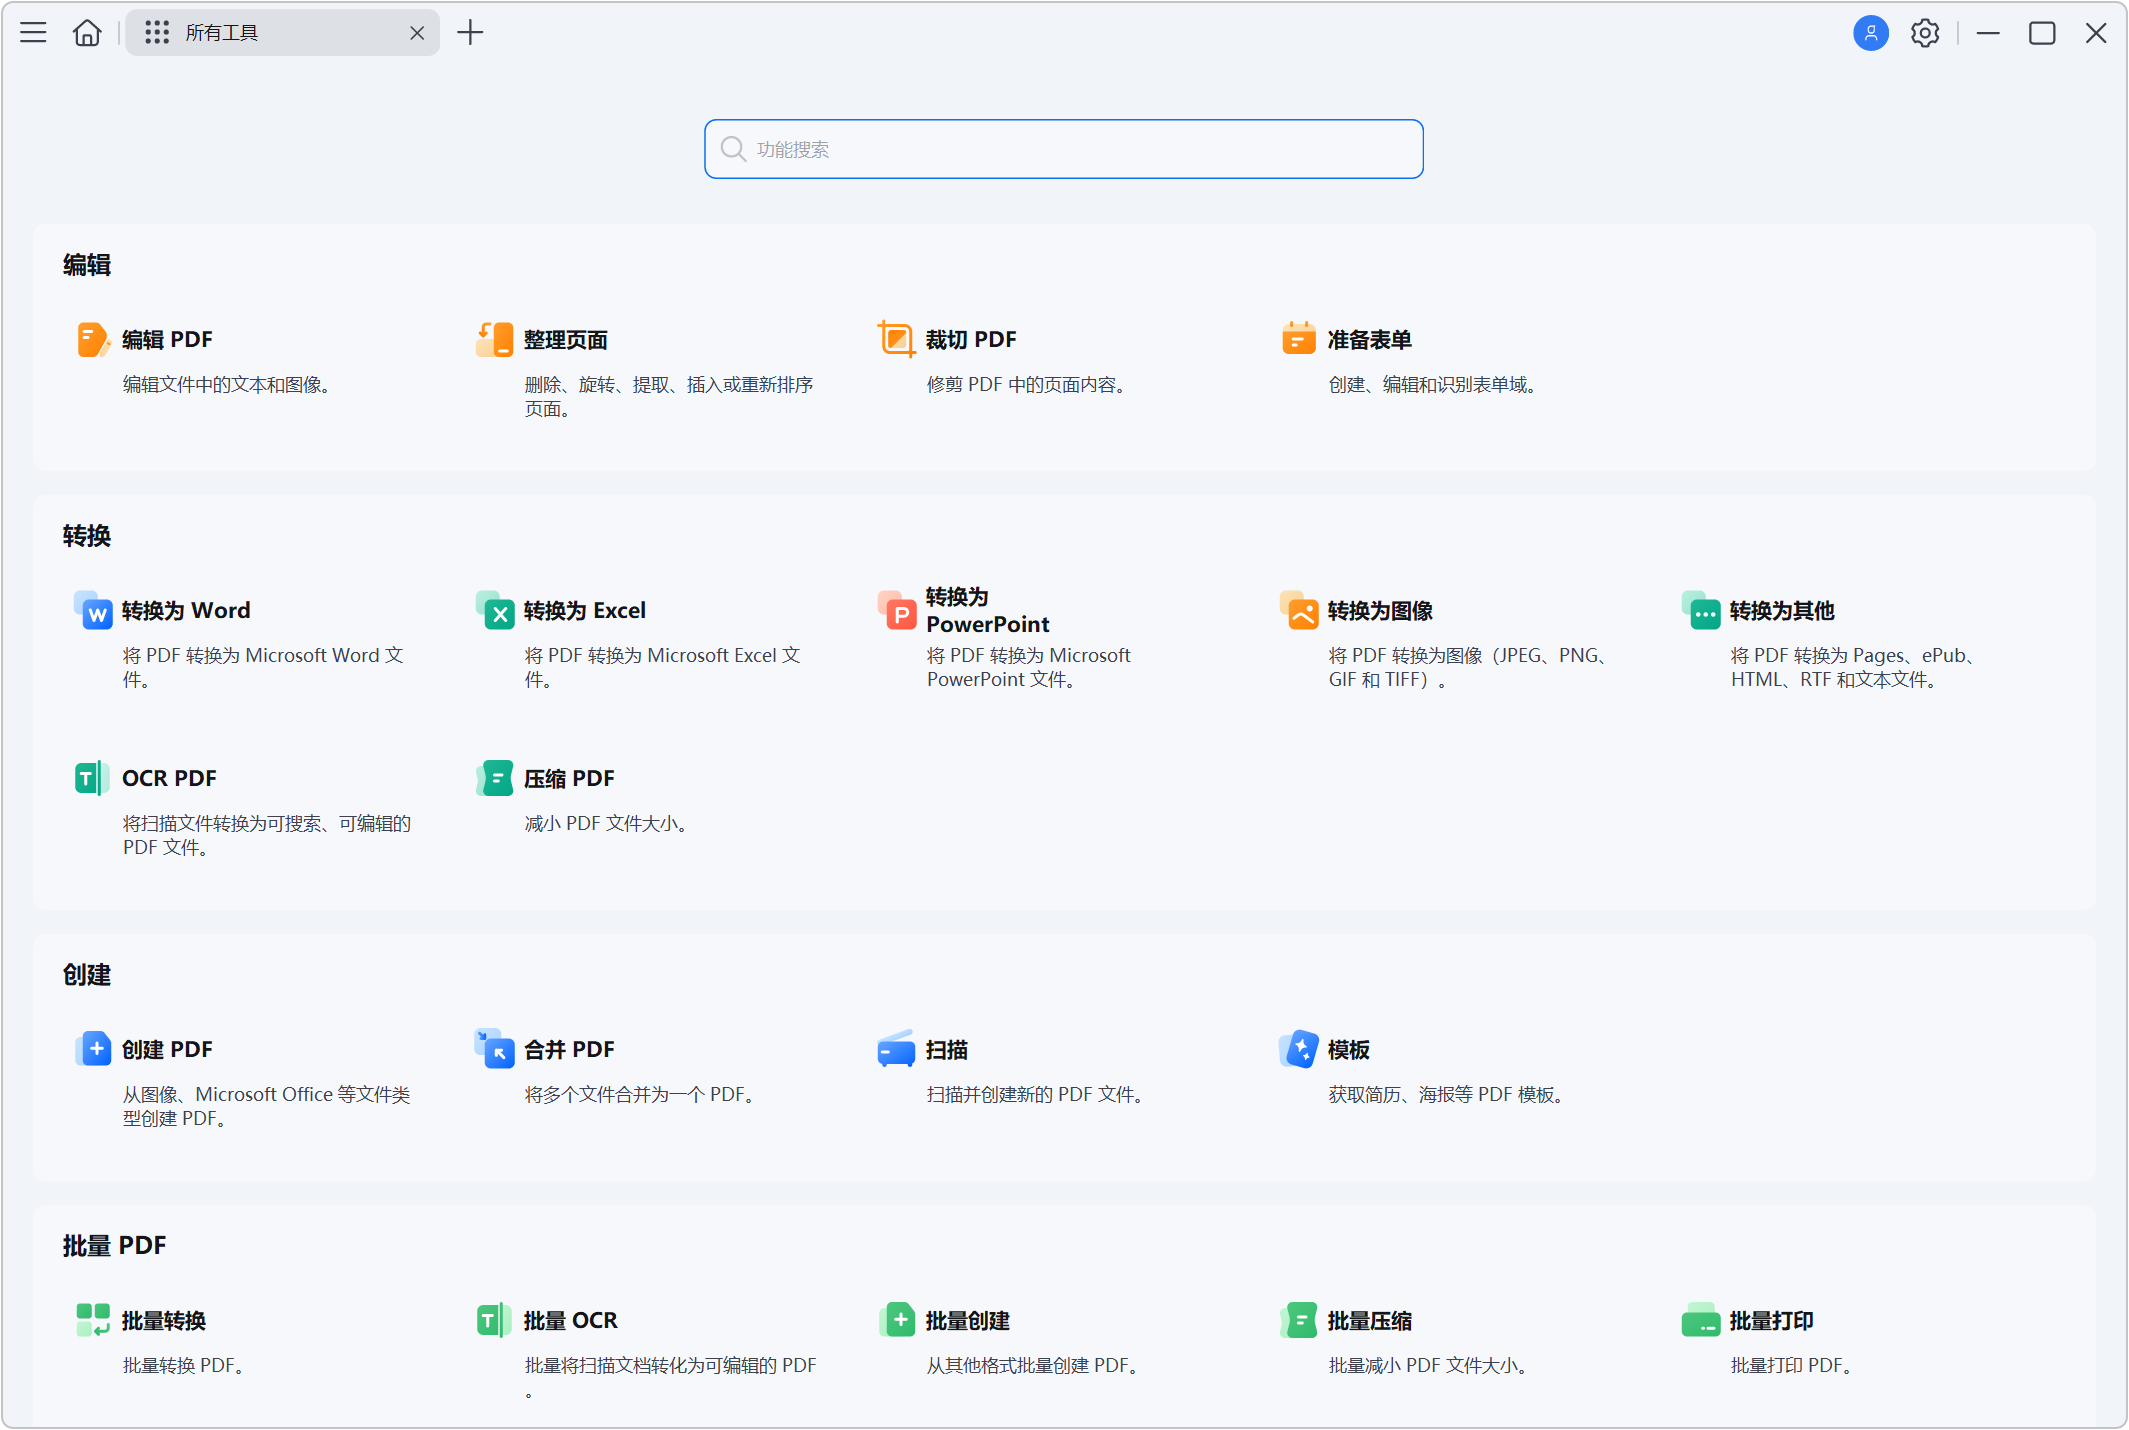
Task: Click the 转换为 PowerPoint icon
Action: pos(897,611)
